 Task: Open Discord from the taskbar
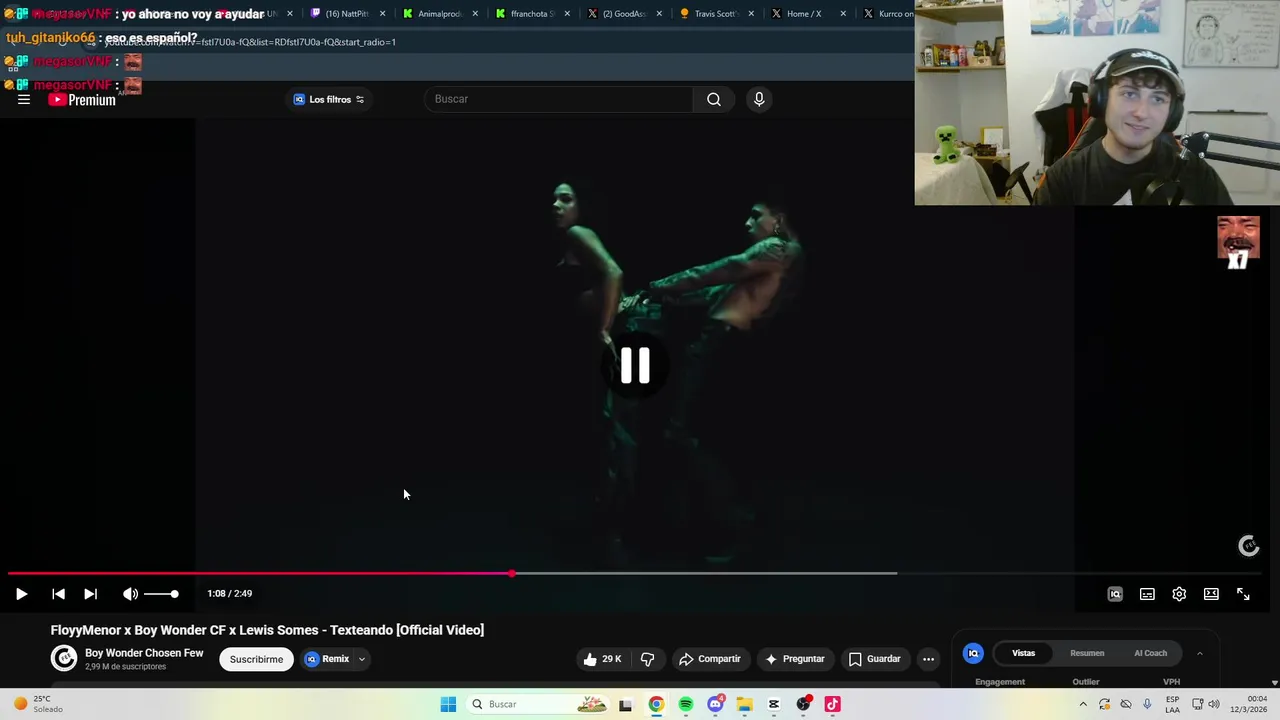point(715,704)
